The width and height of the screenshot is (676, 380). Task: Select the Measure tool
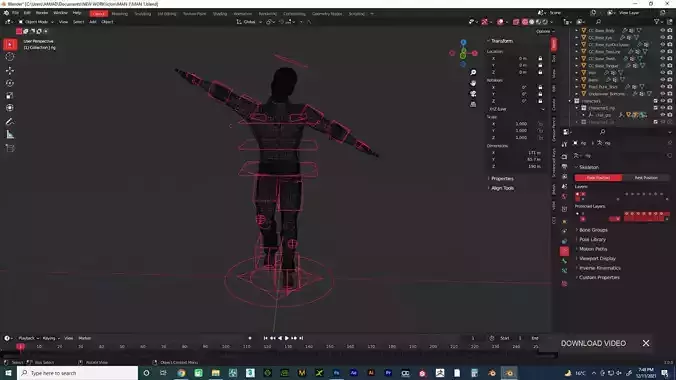pos(10,135)
